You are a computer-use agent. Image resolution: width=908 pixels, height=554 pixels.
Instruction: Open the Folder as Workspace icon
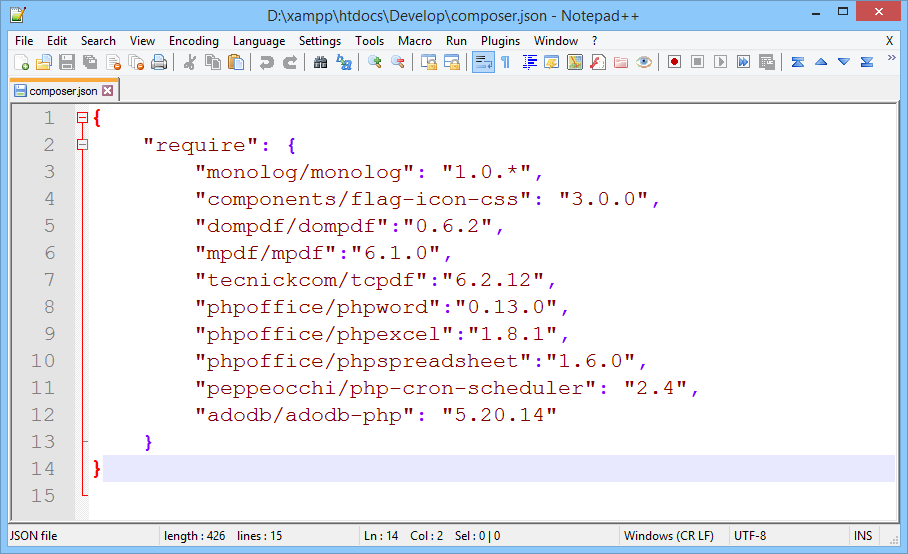point(621,62)
